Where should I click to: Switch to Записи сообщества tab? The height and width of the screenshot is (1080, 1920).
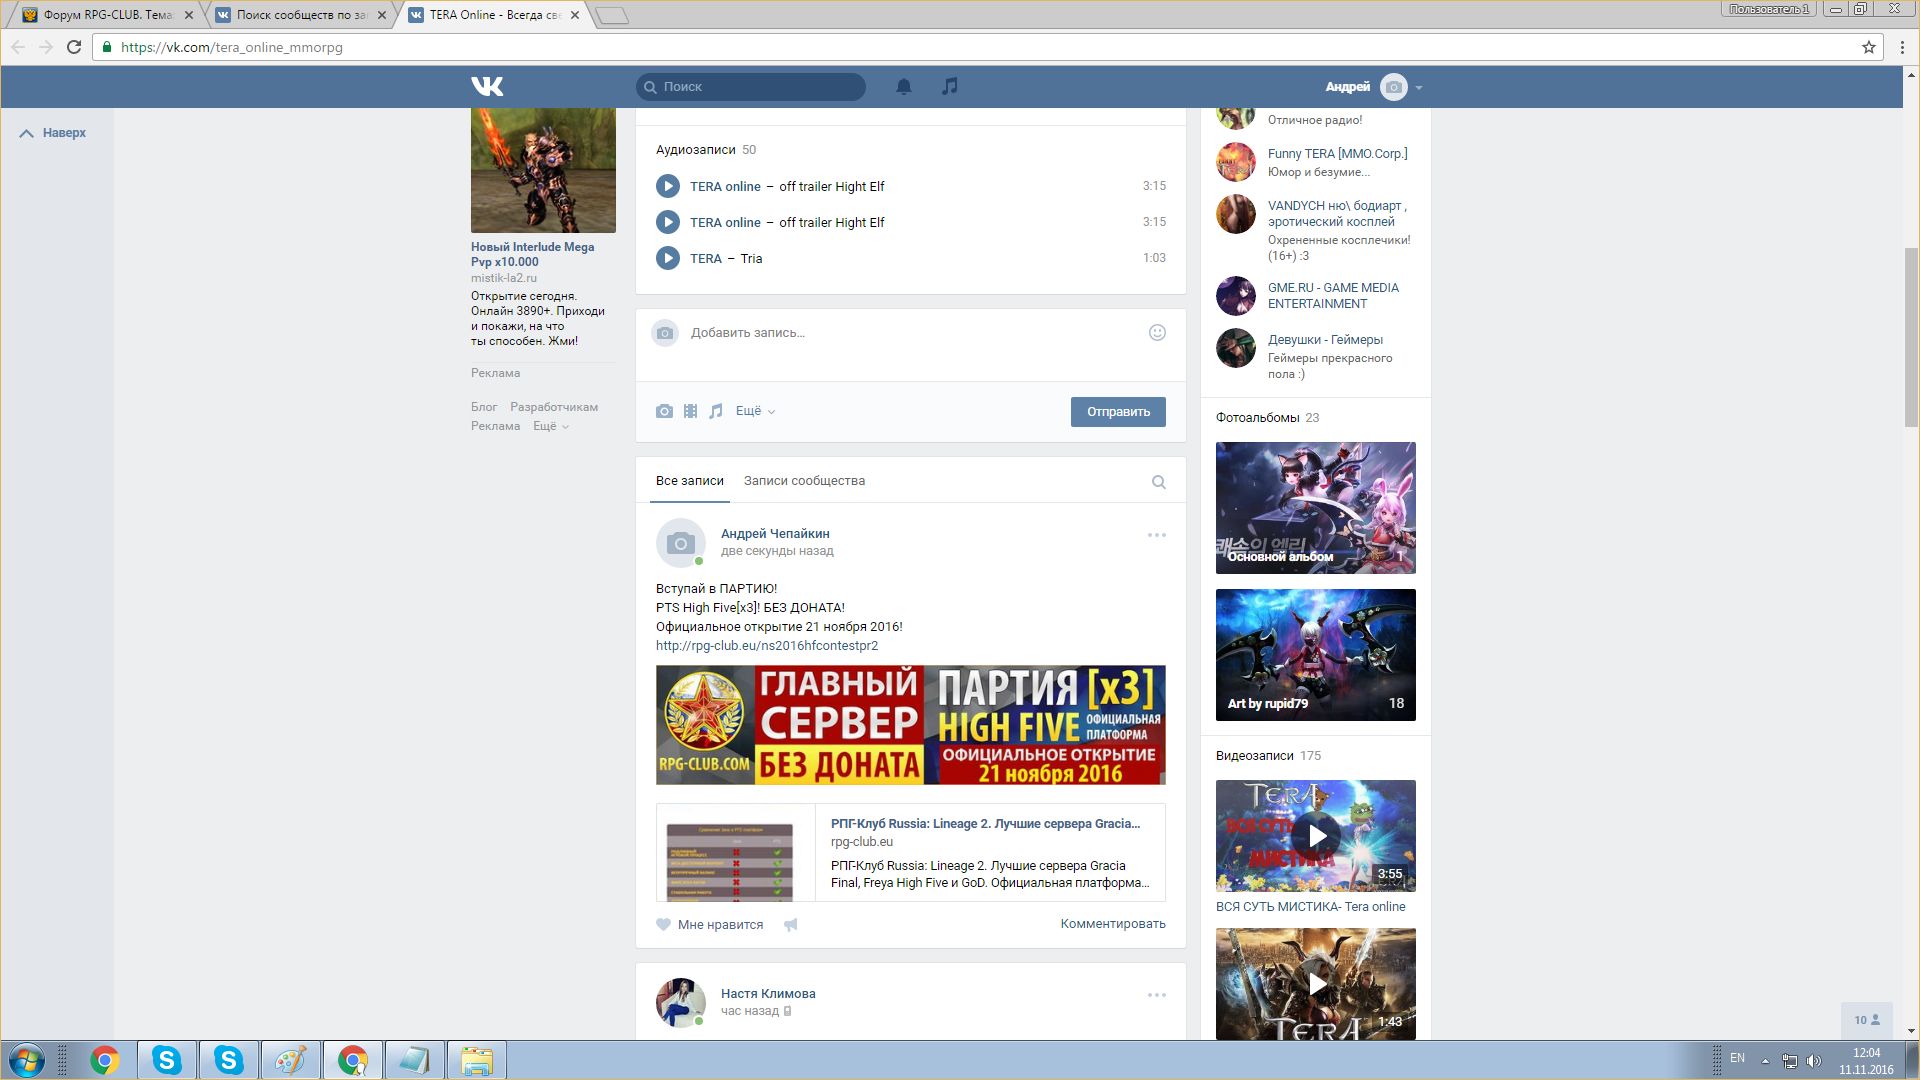click(x=804, y=481)
